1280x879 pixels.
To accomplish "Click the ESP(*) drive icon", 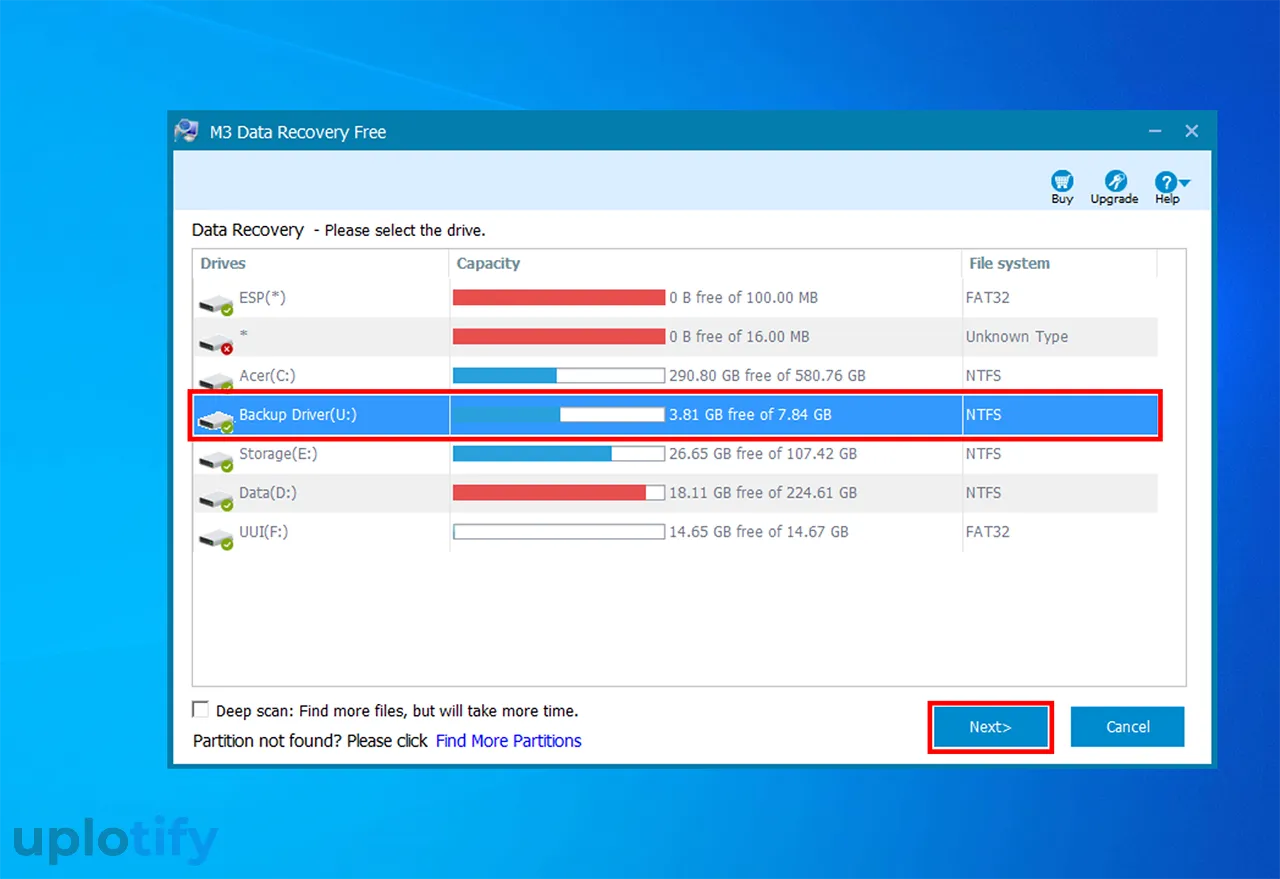I will 216,303.
